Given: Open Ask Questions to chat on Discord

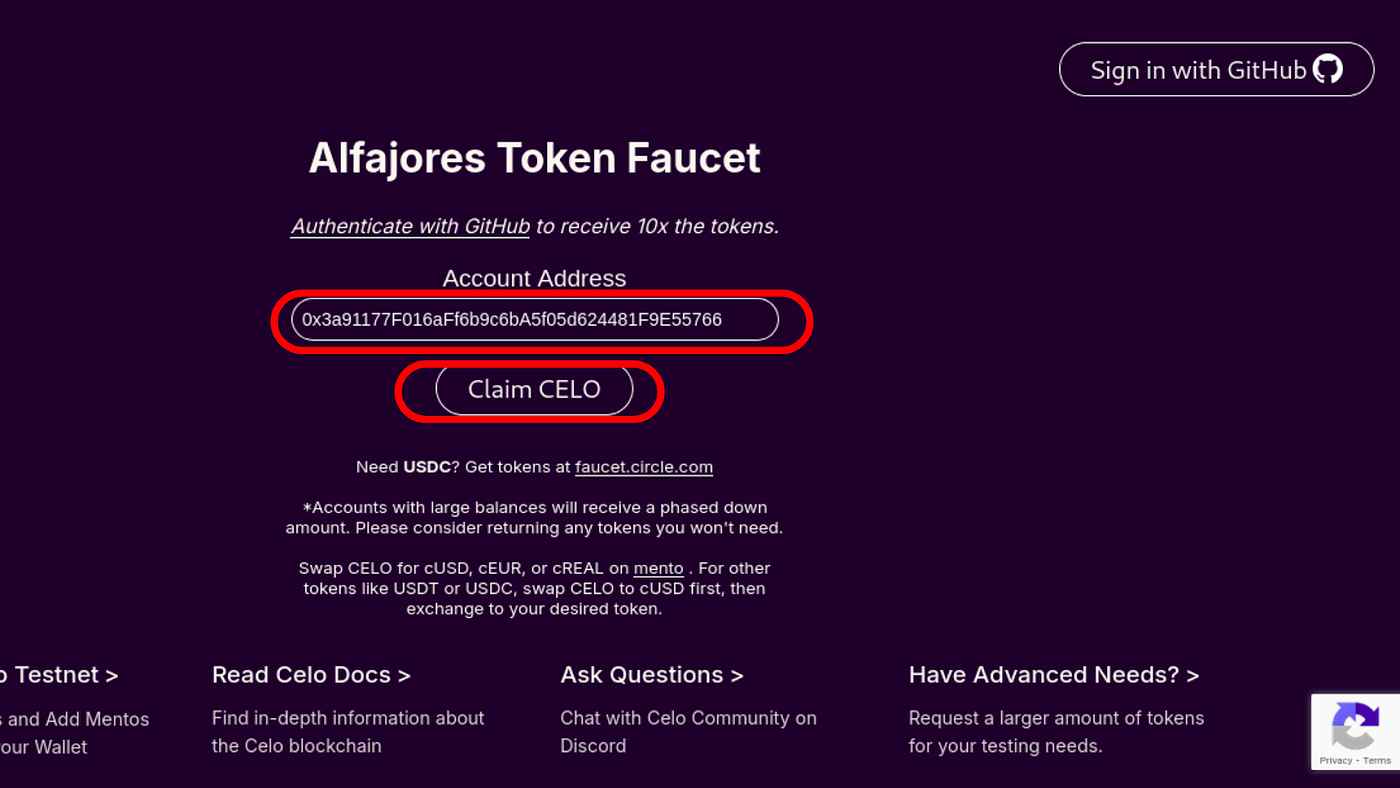Looking at the screenshot, I should coord(651,674).
